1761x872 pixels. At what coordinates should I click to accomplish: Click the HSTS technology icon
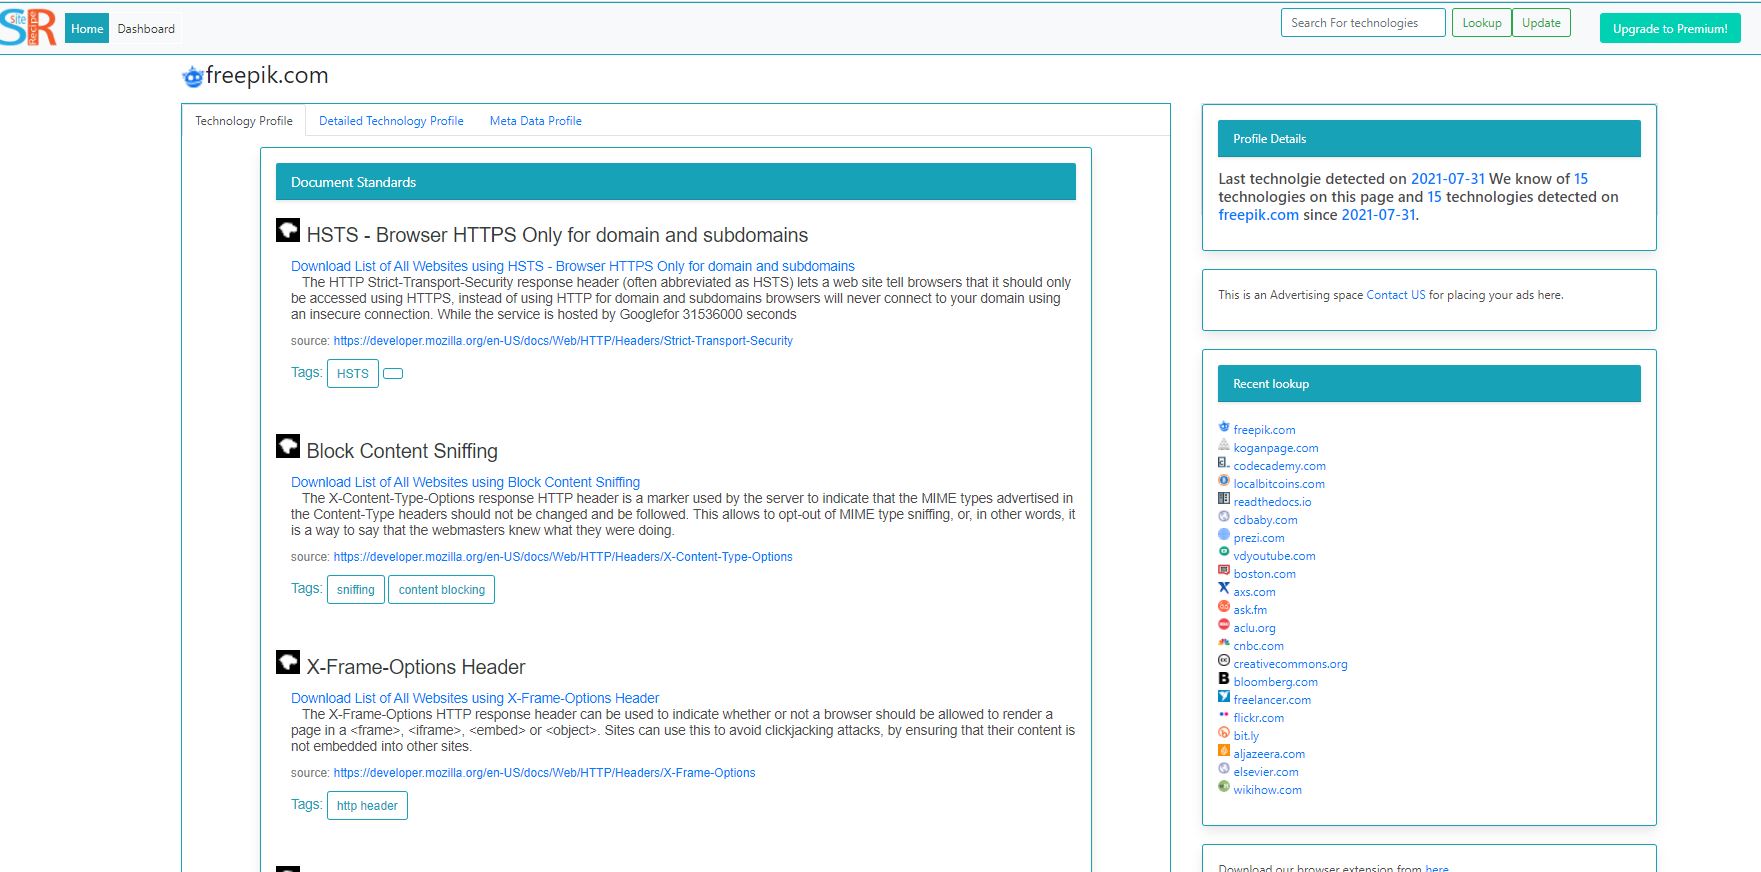(288, 230)
